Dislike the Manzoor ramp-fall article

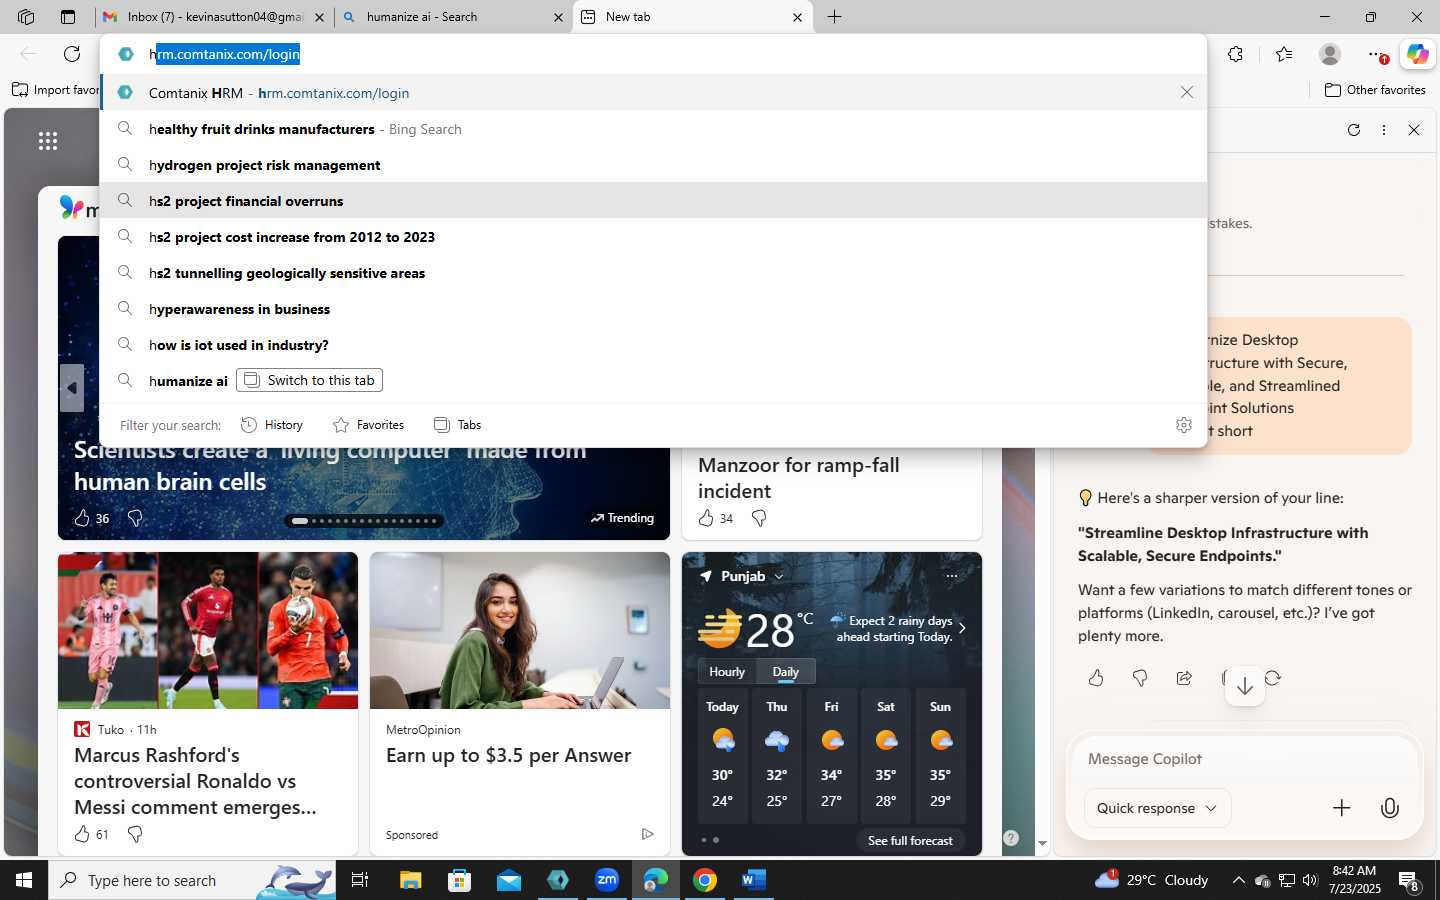pyautogui.click(x=759, y=518)
